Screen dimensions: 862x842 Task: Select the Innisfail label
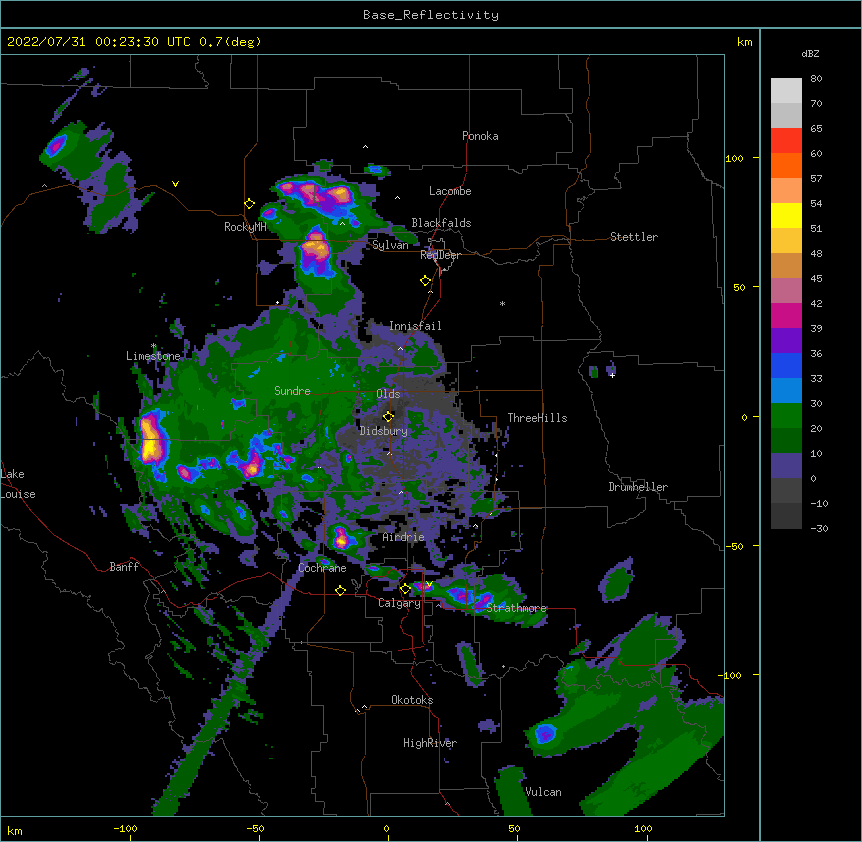(415, 326)
